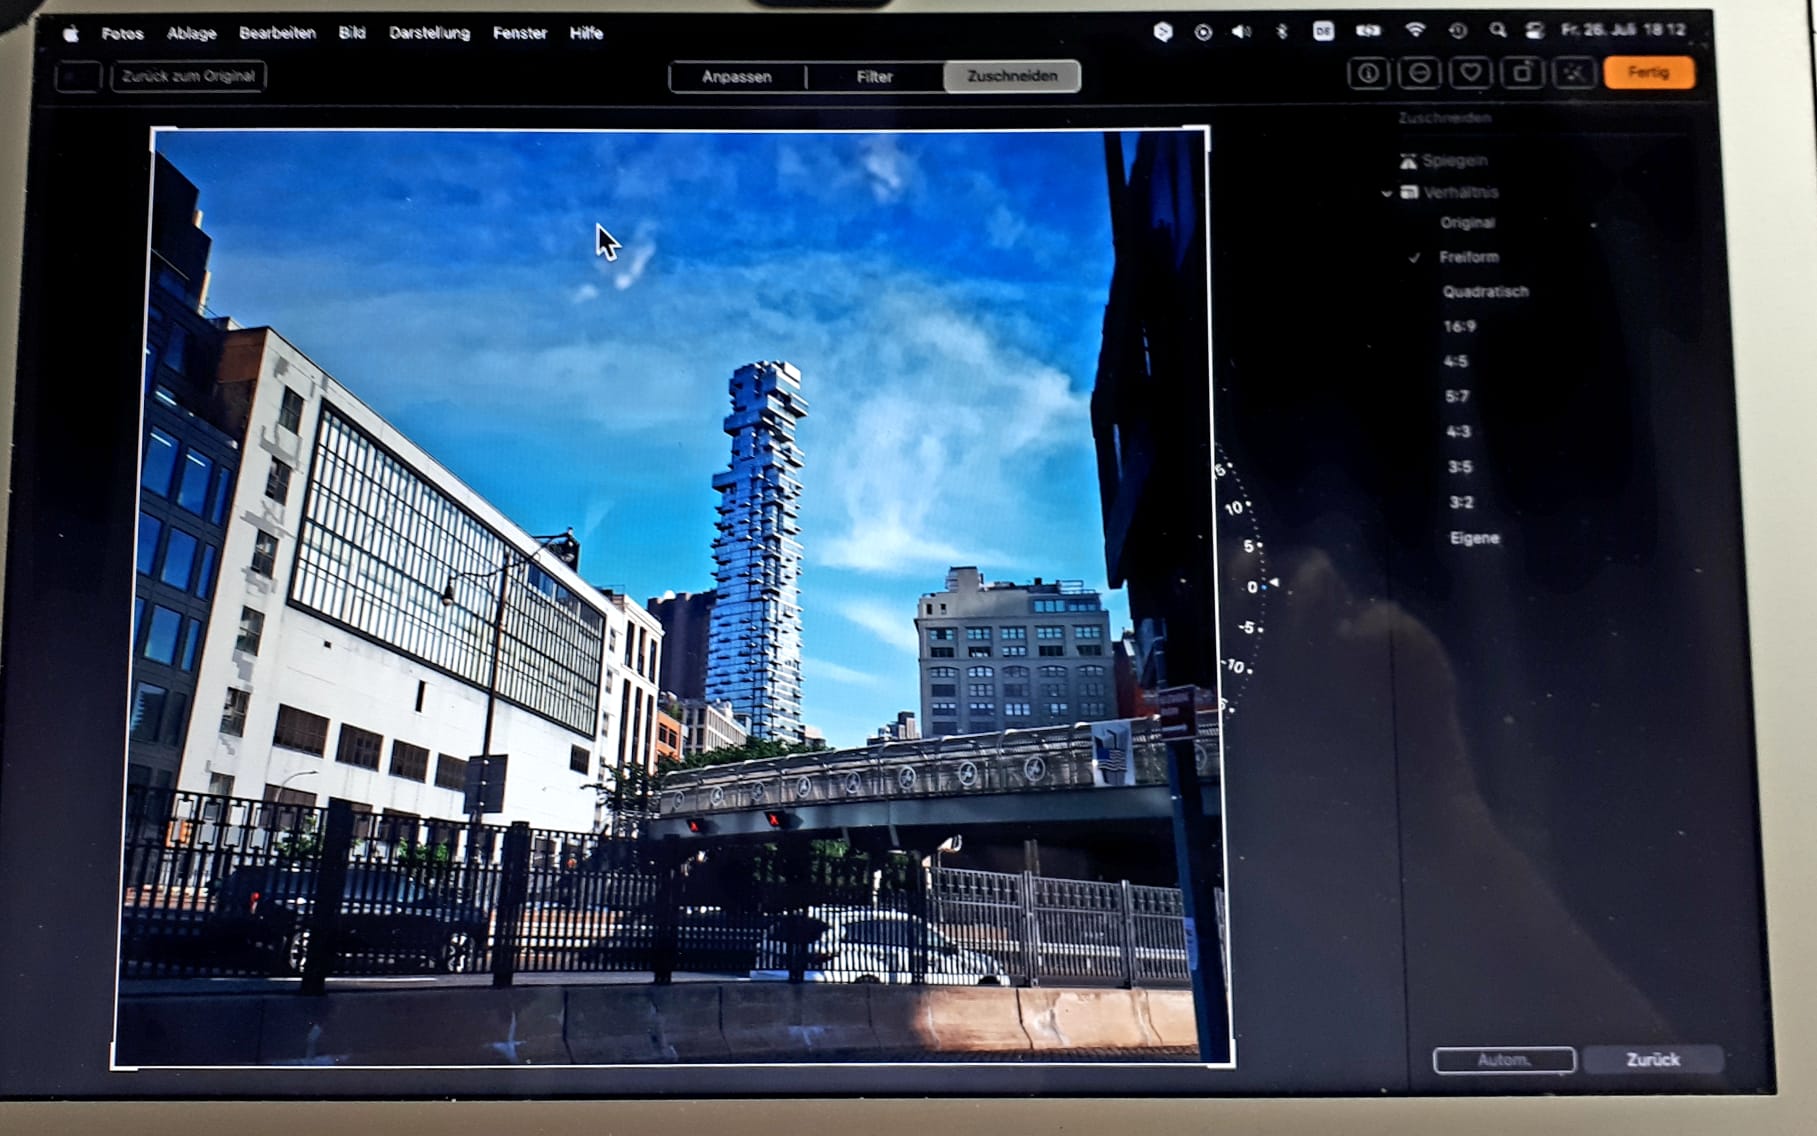Open Spotlight search in menu bar
Screen dimensions: 1817x1136
1497,31
